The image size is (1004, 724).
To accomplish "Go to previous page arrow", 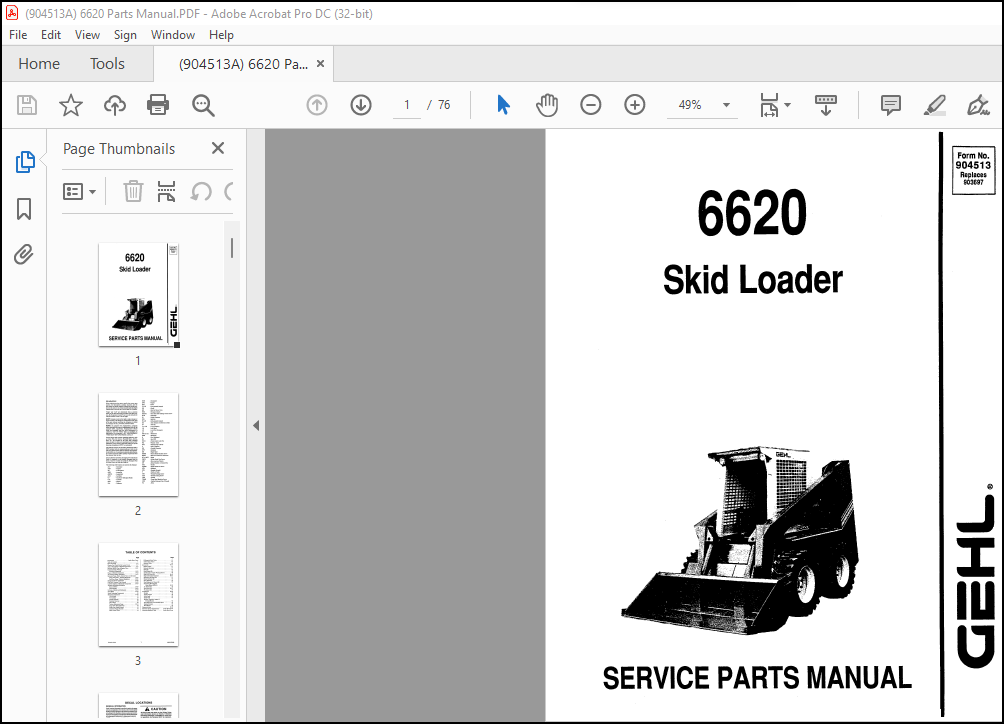I will [x=317, y=105].
